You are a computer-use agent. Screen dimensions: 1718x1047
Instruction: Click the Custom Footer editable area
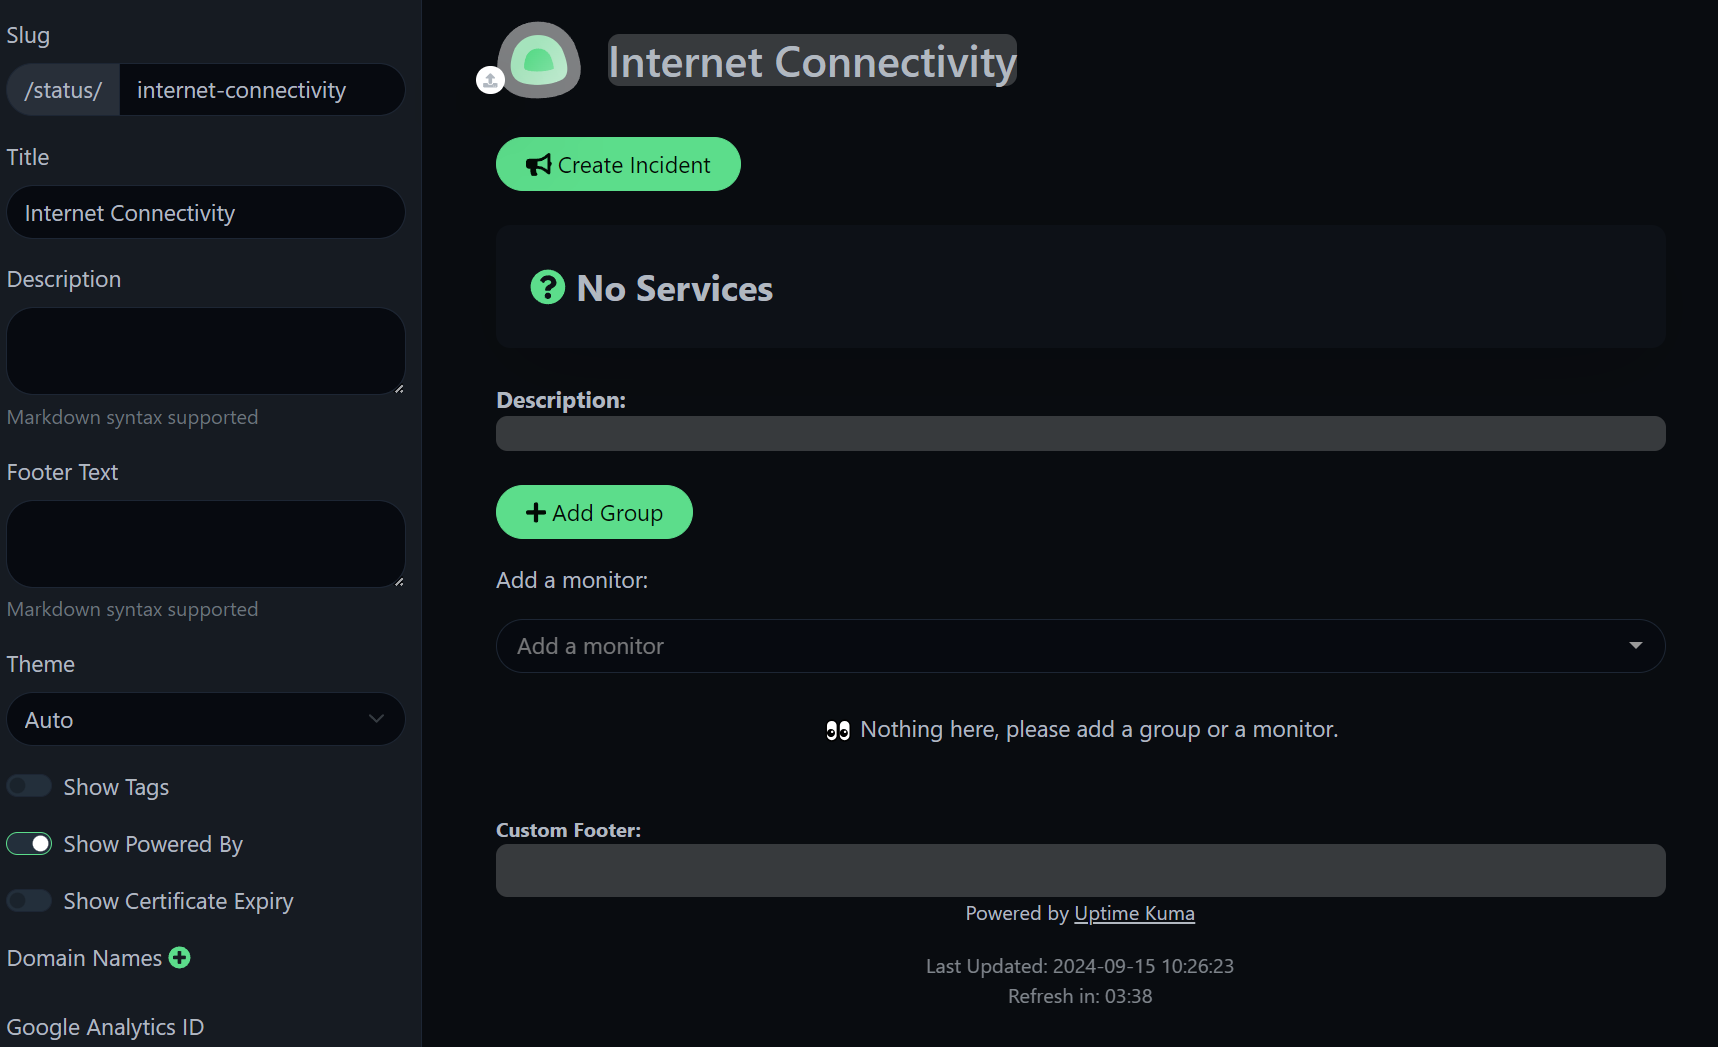coord(1080,870)
